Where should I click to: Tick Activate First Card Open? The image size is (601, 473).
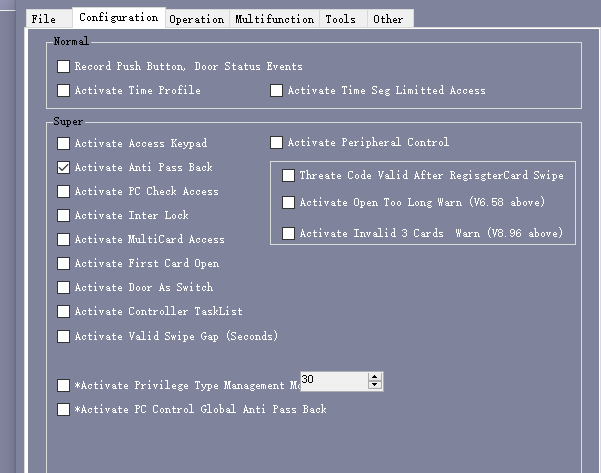point(63,263)
